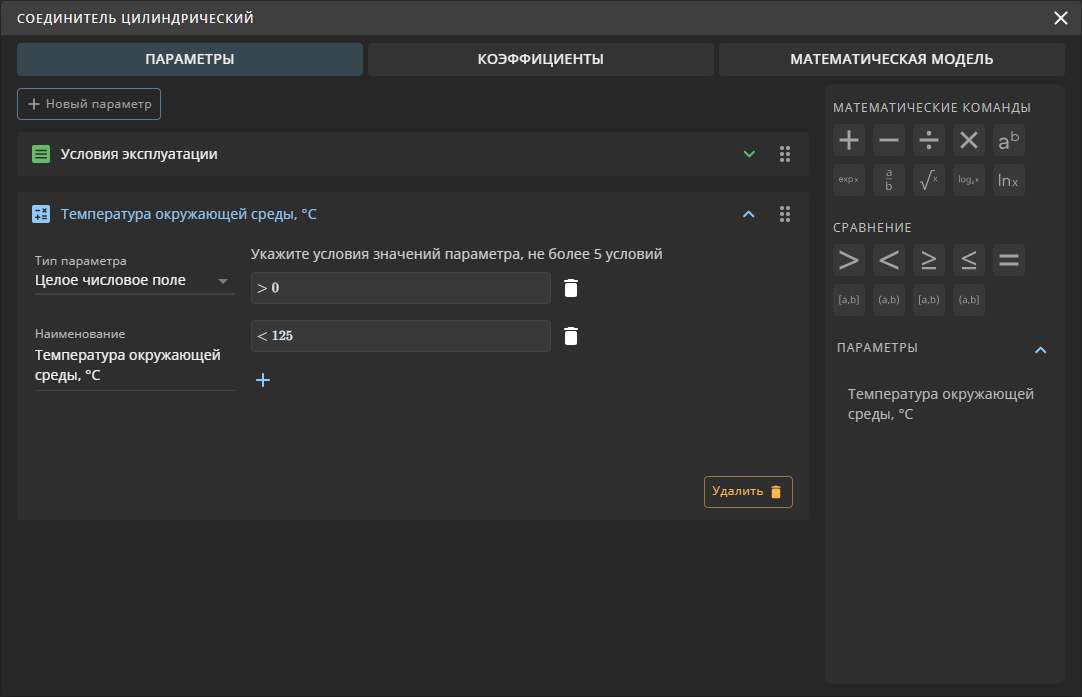Click the calculator icon of Температура окружающей среды
Image resolution: width=1082 pixels, height=697 pixels.
point(41,214)
